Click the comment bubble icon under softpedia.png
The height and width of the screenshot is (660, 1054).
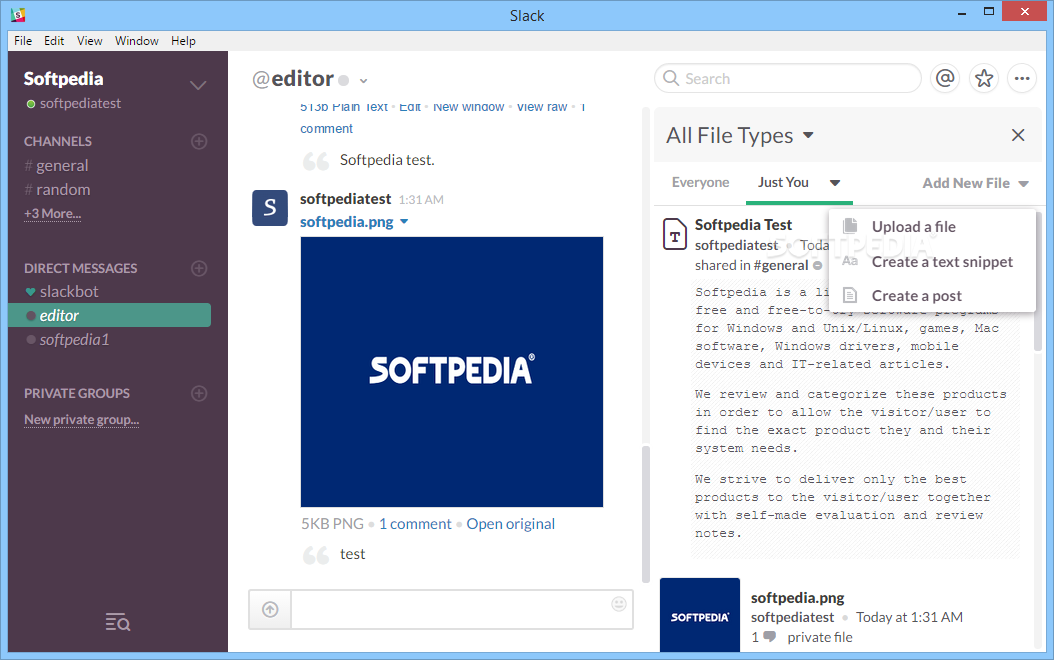click(770, 636)
